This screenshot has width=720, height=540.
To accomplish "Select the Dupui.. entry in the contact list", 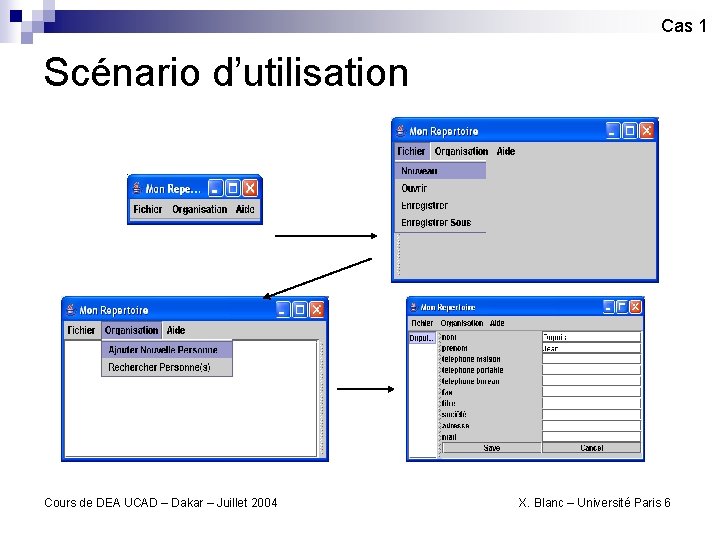I will 422,338.
